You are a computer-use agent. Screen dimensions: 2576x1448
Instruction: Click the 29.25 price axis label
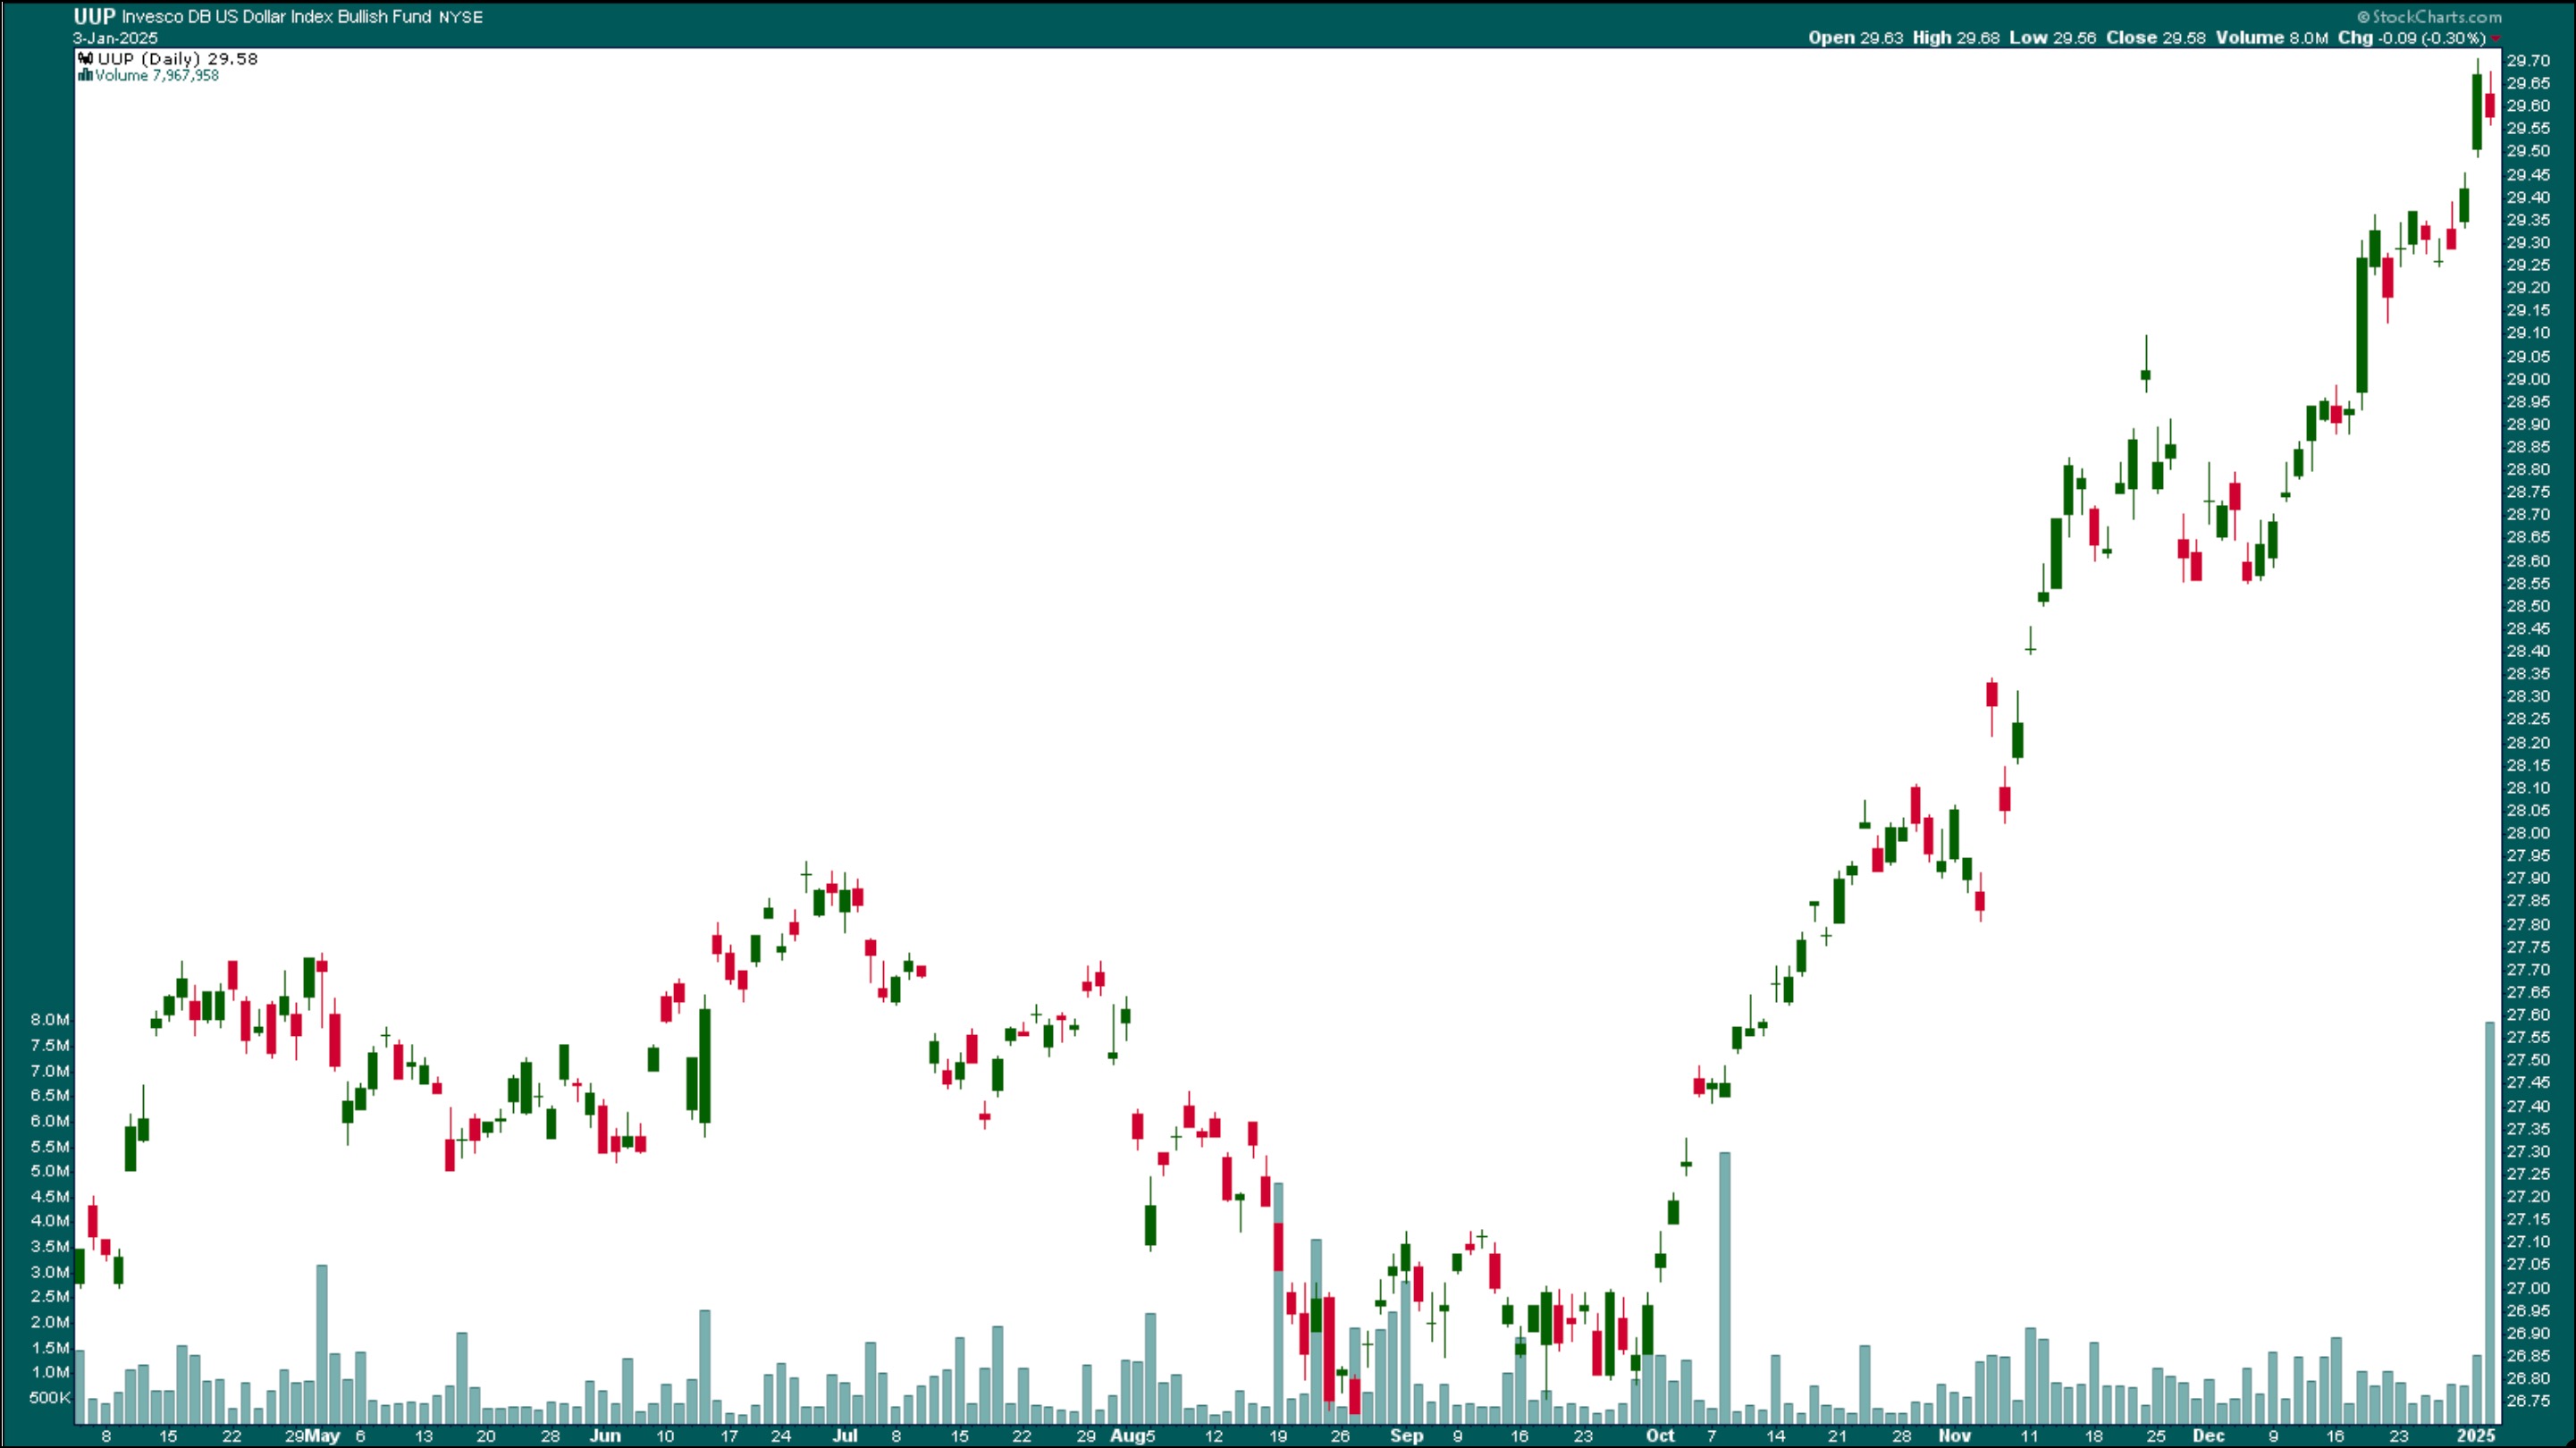coord(2527,265)
